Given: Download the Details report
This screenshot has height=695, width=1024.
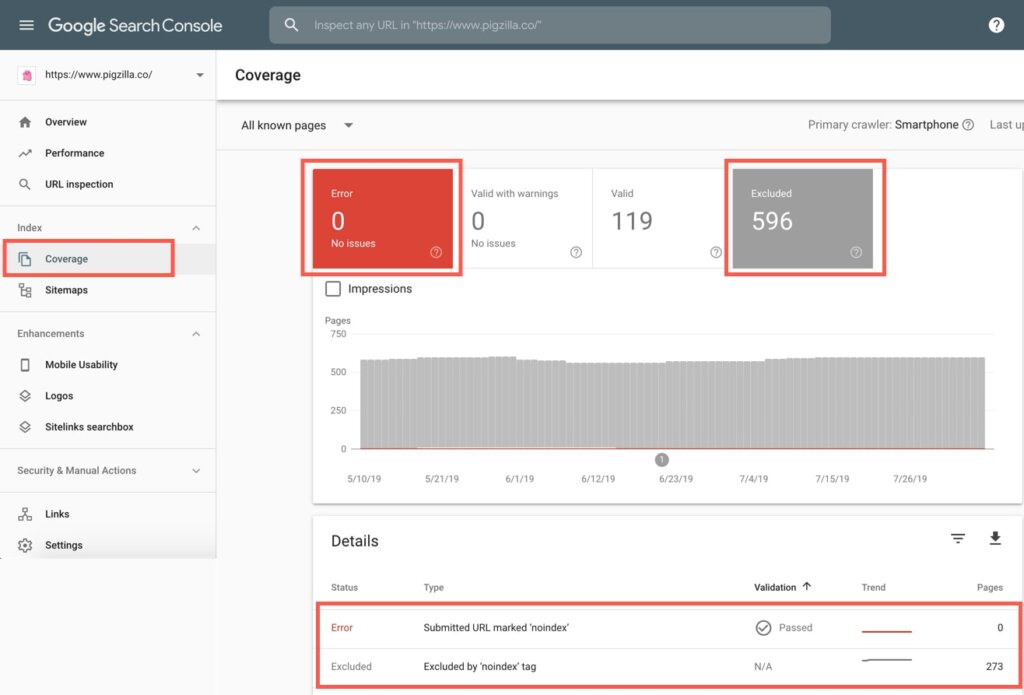Looking at the screenshot, I should [995, 539].
